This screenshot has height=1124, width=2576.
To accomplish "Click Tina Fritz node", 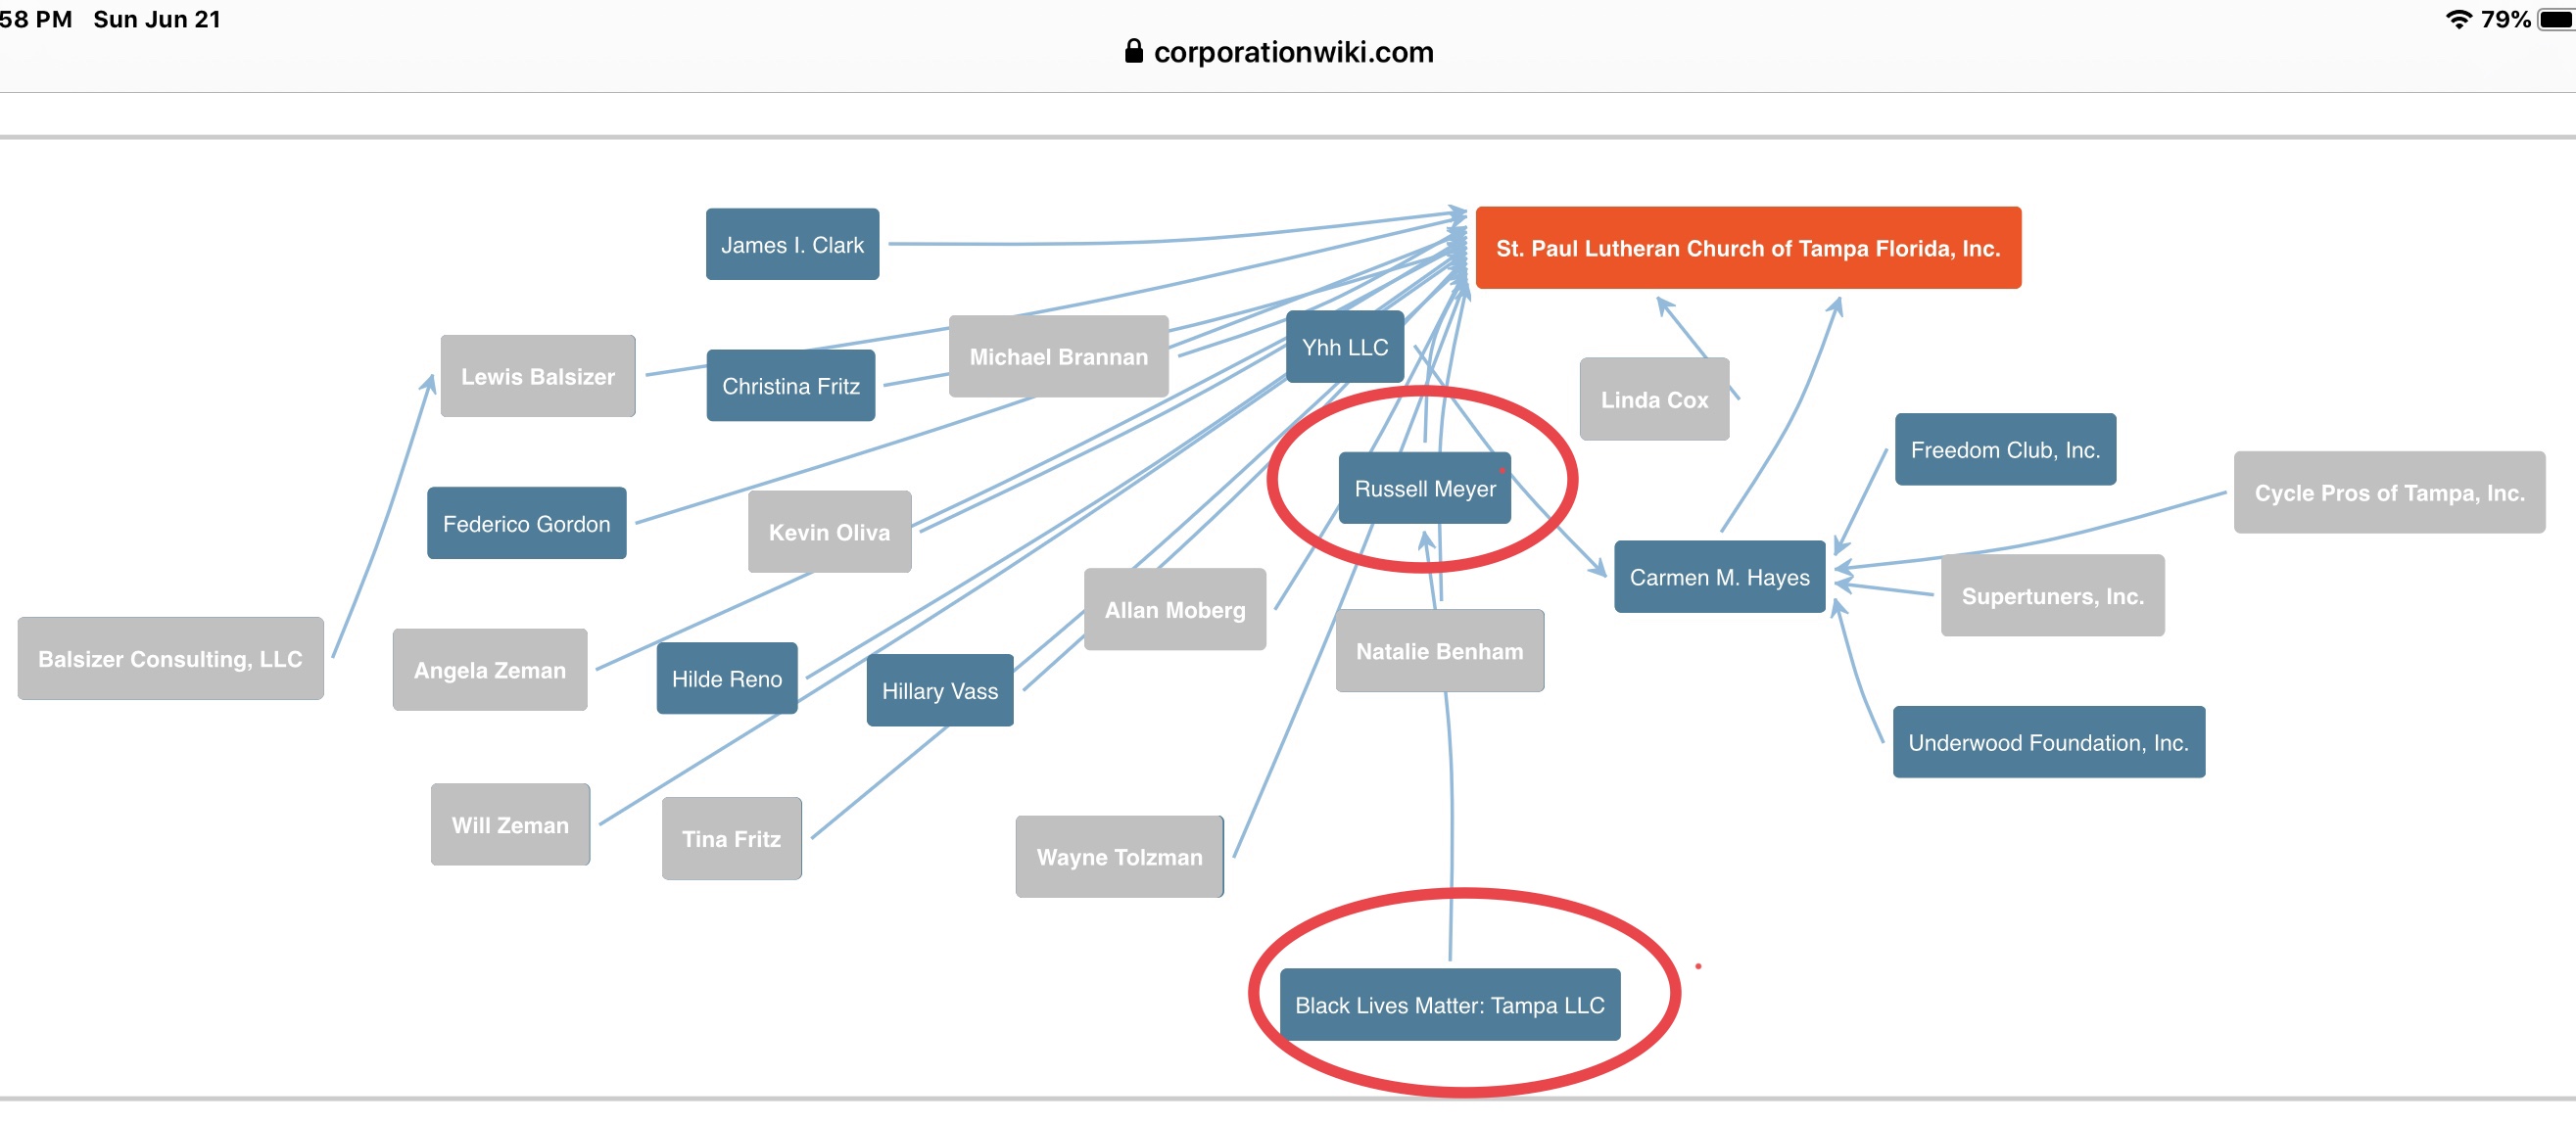I will (x=732, y=838).
